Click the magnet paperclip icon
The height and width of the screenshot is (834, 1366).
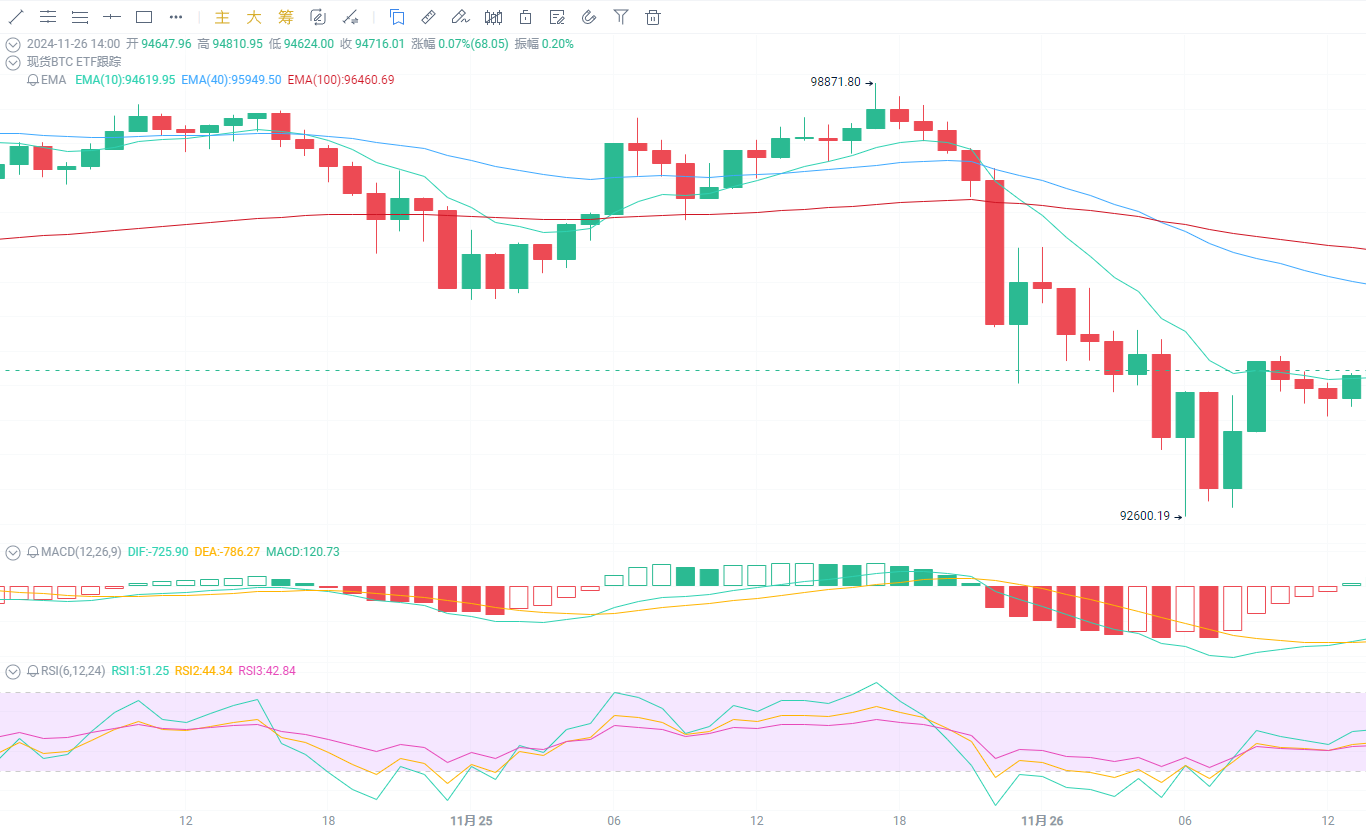click(x=589, y=17)
